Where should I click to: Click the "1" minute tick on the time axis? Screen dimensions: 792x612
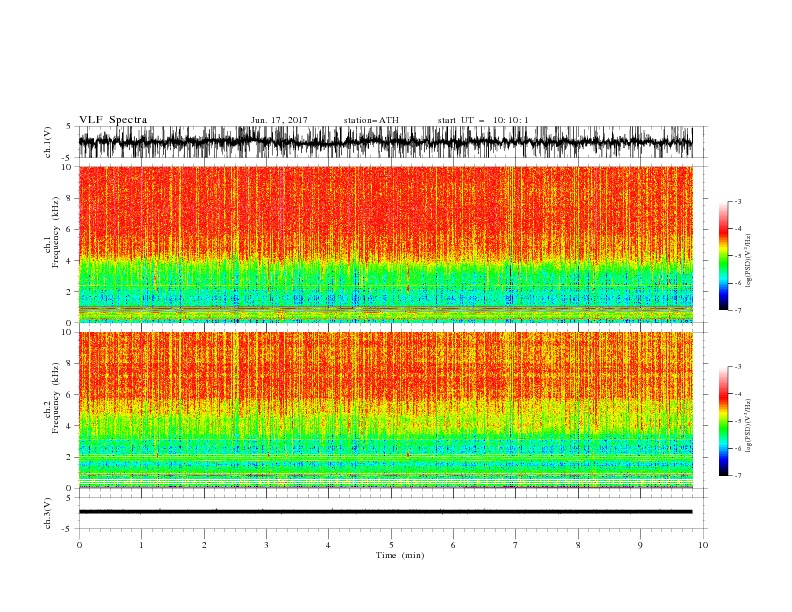(x=141, y=545)
